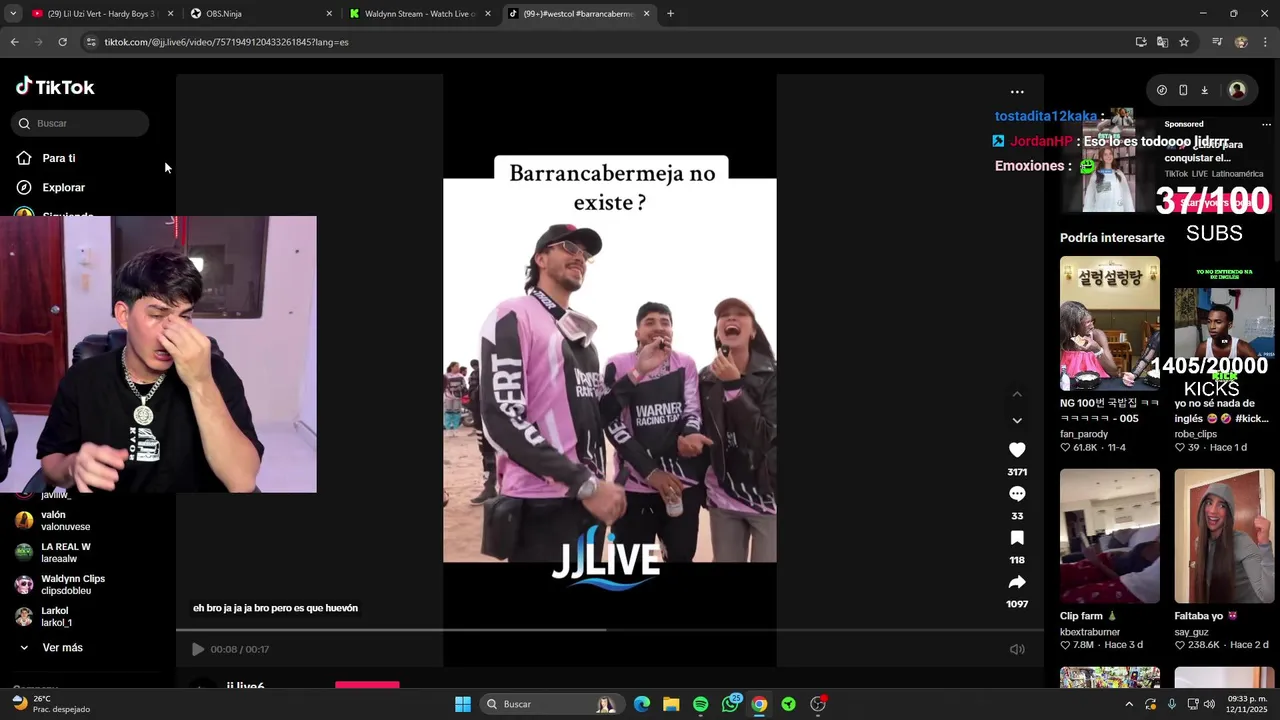Viewport: 1280px width, 720px height.
Task: View site information icon in address bar
Action: point(91,42)
